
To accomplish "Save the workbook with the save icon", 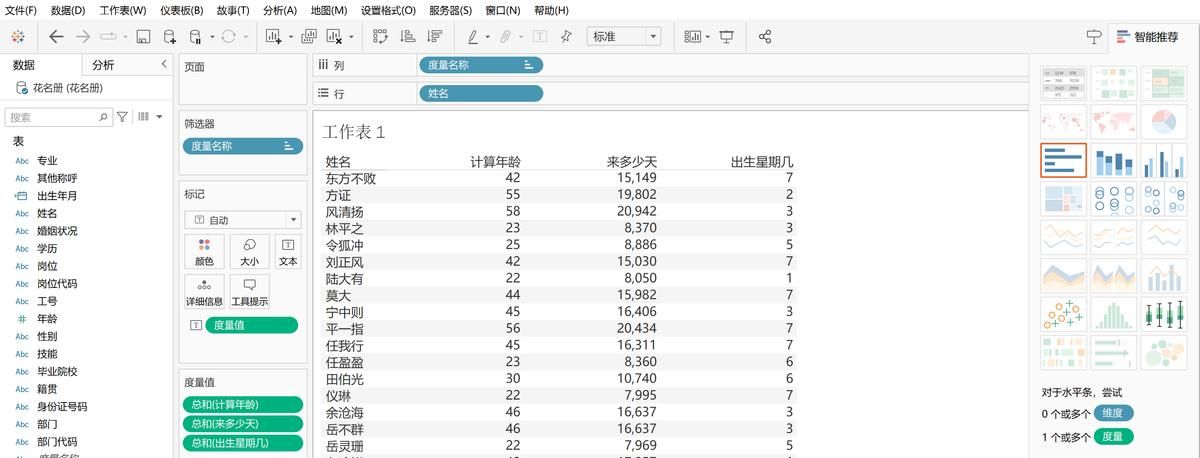I will (143, 37).
